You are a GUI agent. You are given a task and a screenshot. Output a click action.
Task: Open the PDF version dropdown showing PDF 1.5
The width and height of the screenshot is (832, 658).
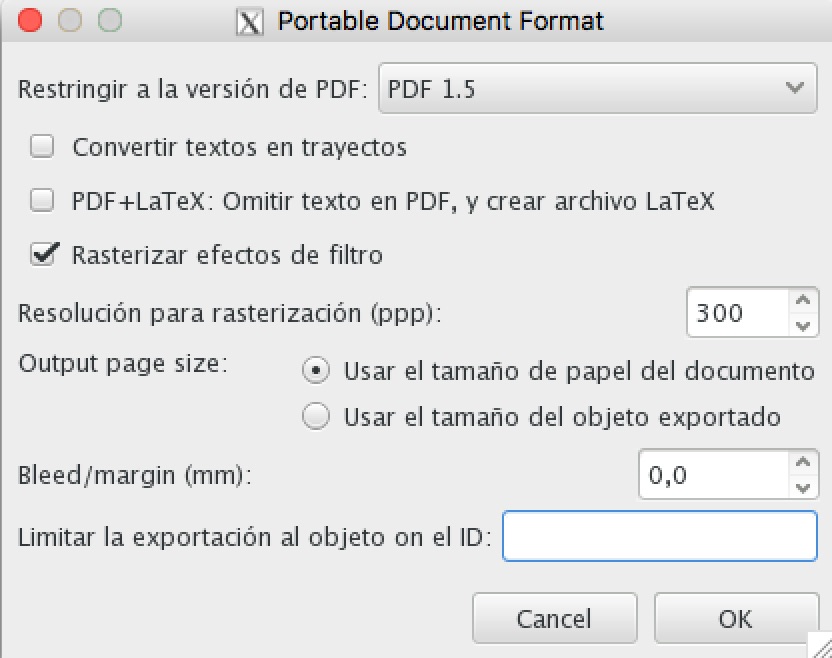pyautogui.click(x=597, y=89)
